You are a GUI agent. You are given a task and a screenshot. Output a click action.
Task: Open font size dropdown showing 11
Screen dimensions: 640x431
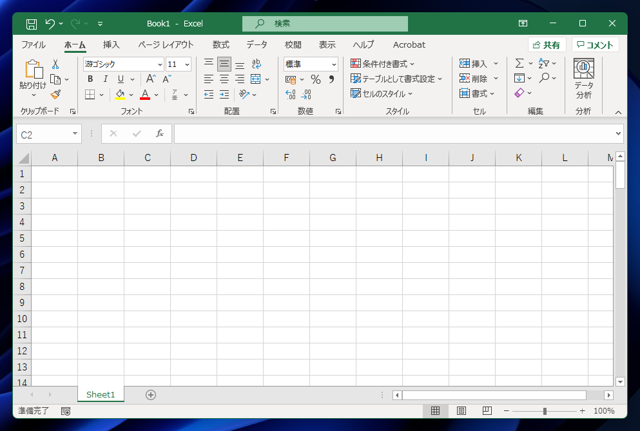click(x=187, y=64)
